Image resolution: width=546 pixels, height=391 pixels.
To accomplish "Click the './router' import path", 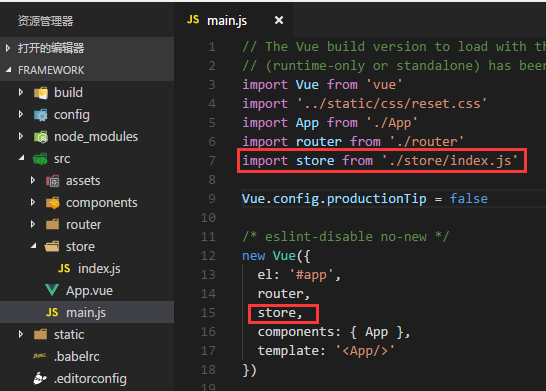I will click(x=427, y=142).
